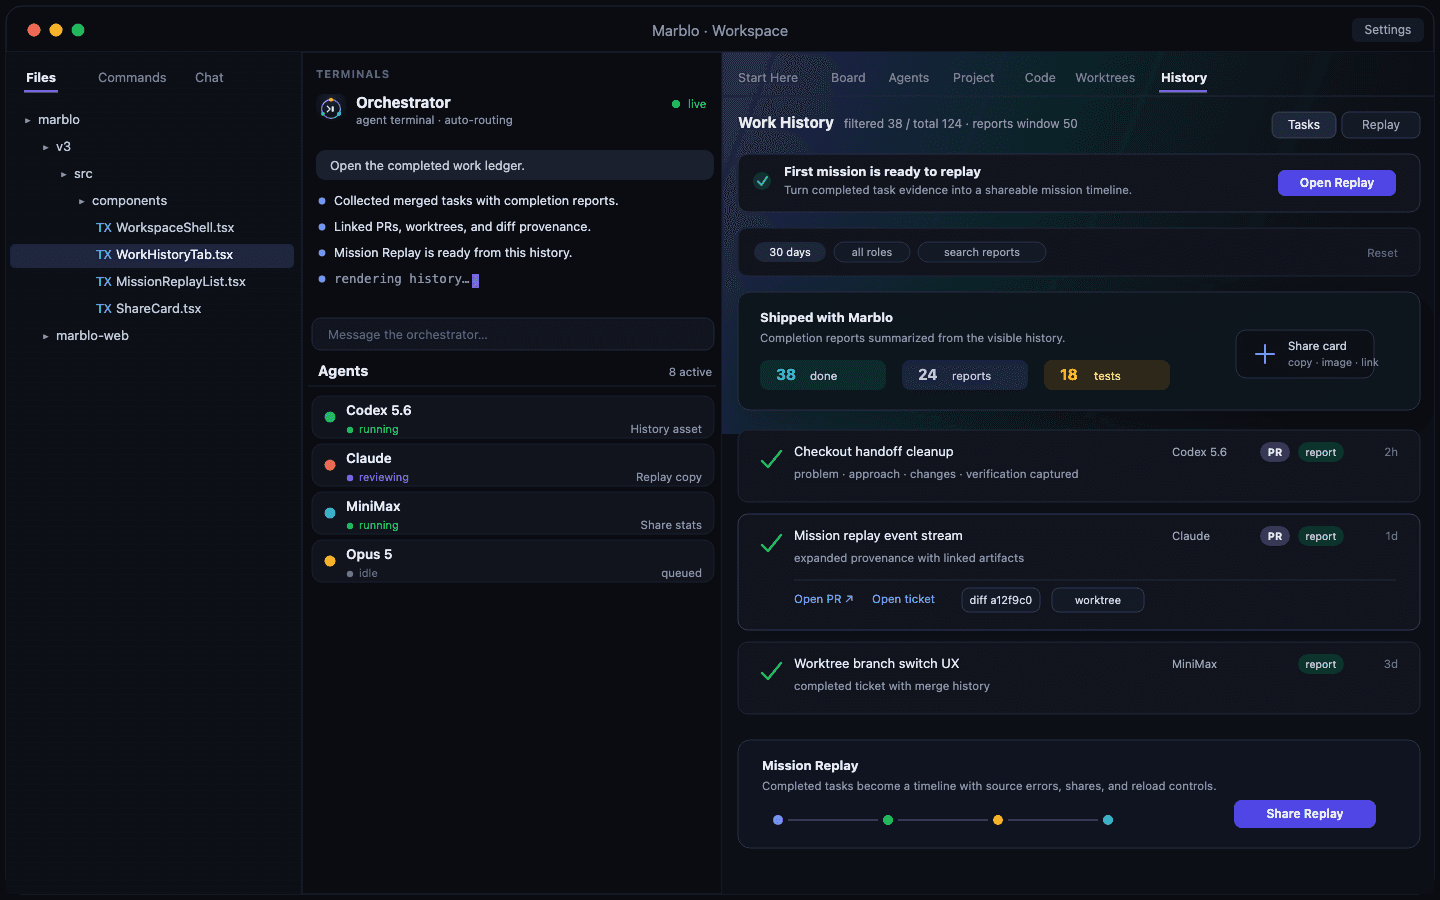Click the yellow Mission Replay timeline marker
The image size is (1440, 900).
click(x=998, y=820)
